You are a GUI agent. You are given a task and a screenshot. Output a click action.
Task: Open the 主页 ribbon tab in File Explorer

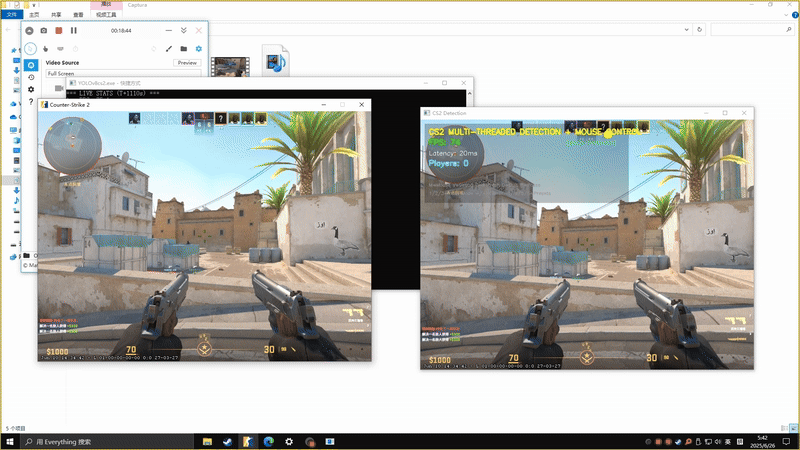(34, 15)
